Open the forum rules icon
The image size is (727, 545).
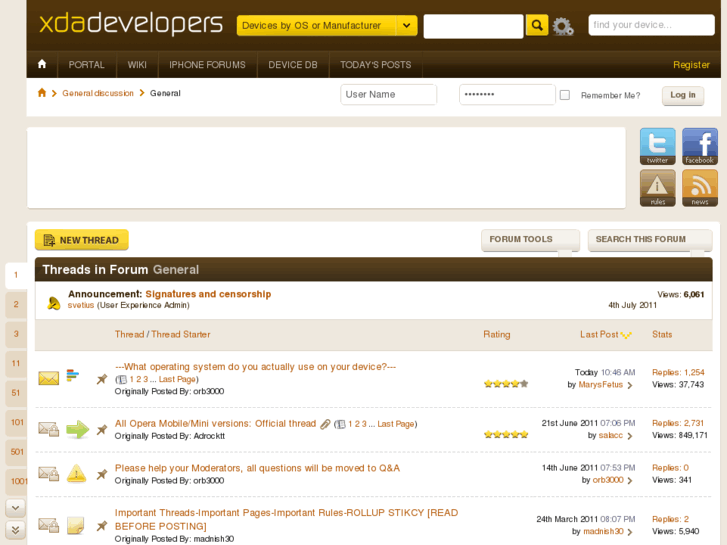pyautogui.click(x=657, y=188)
